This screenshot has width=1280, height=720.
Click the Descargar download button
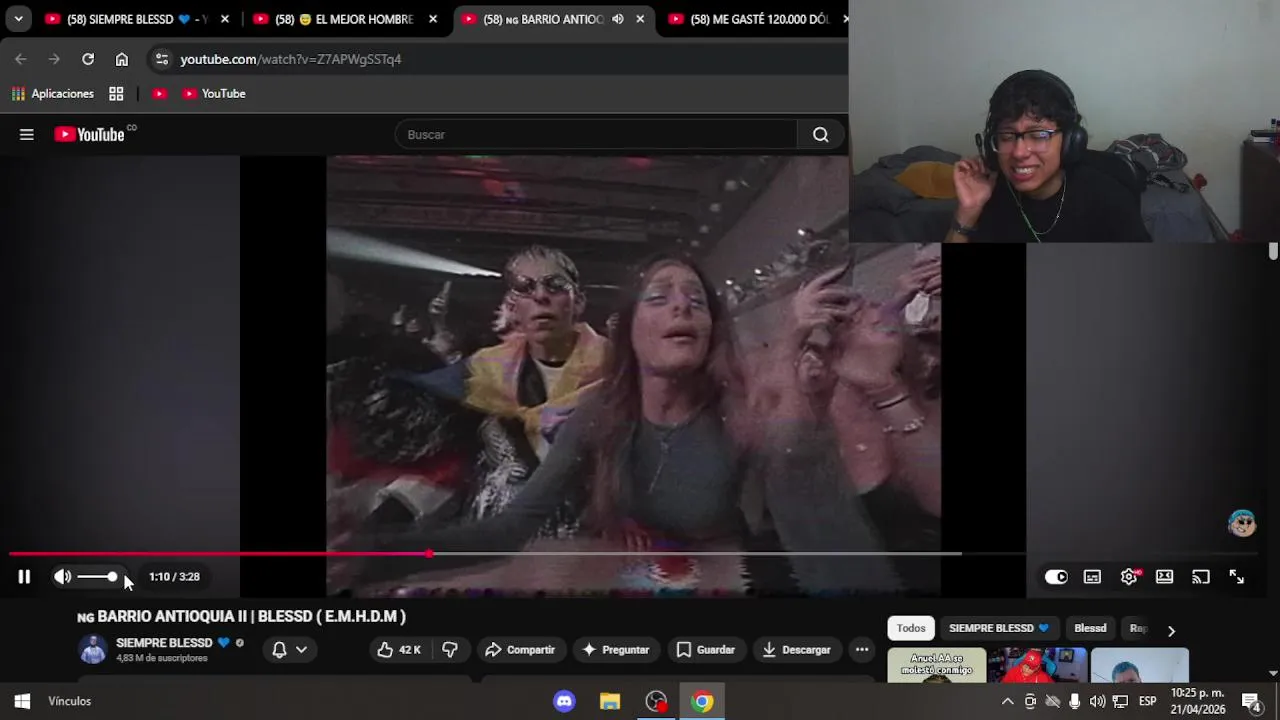click(x=796, y=650)
